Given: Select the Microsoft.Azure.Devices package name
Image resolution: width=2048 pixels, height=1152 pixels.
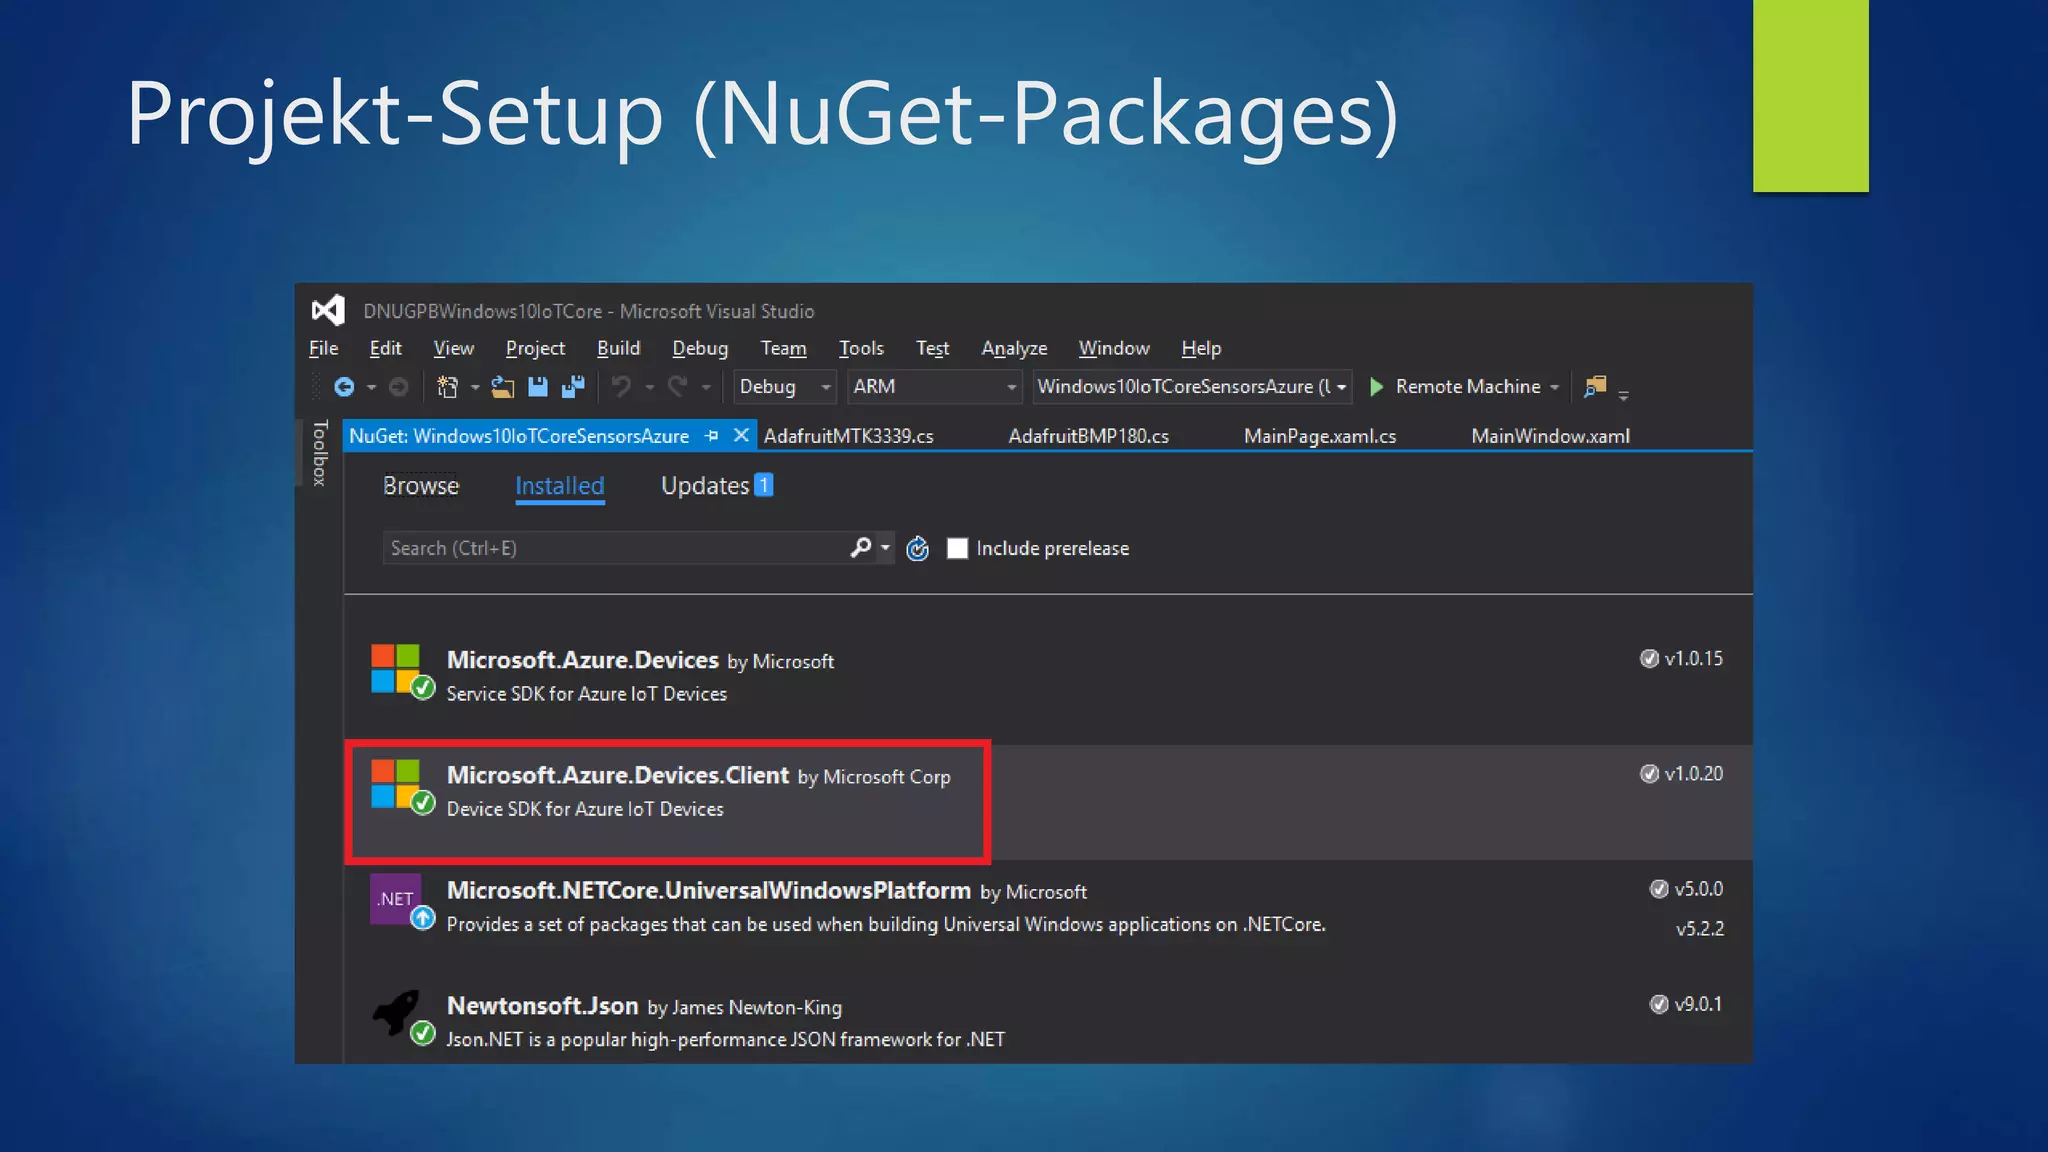Looking at the screenshot, I should 582,660.
